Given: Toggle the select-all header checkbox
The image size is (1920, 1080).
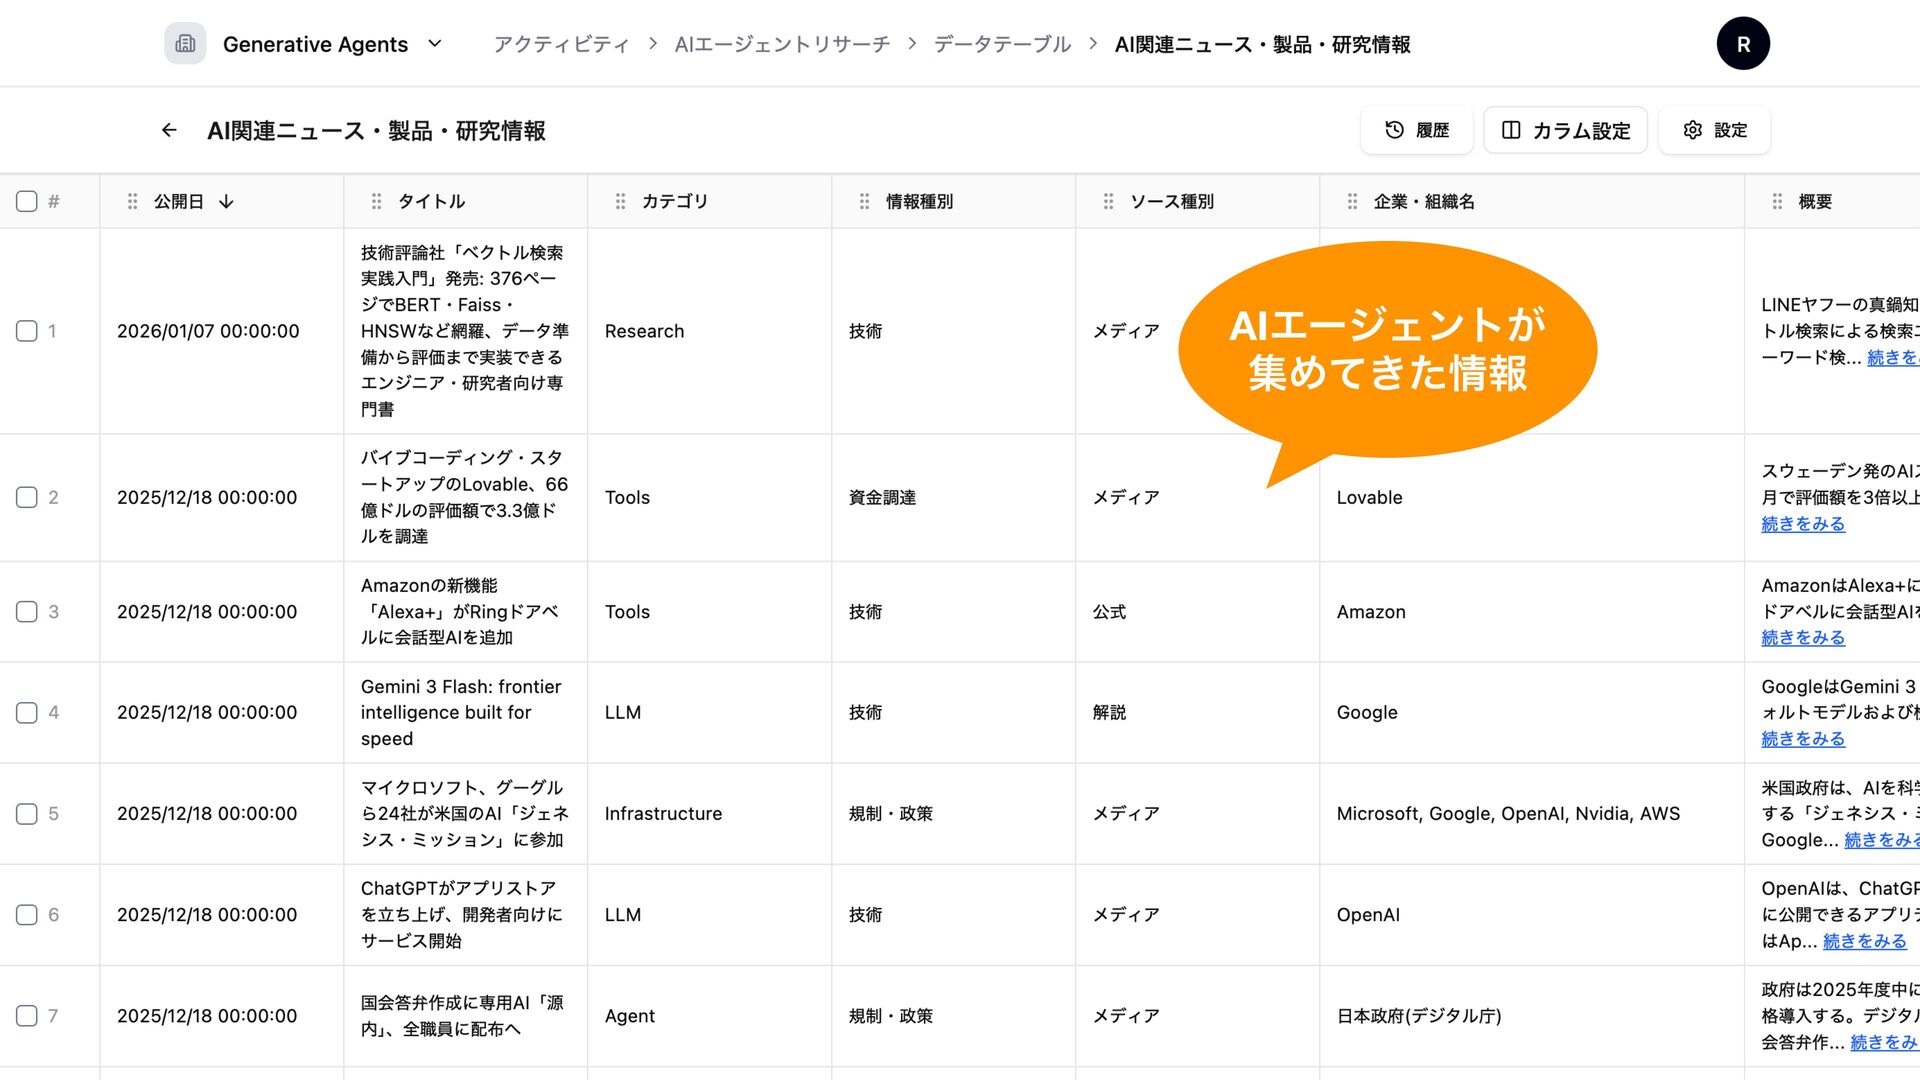Looking at the screenshot, I should 27,201.
